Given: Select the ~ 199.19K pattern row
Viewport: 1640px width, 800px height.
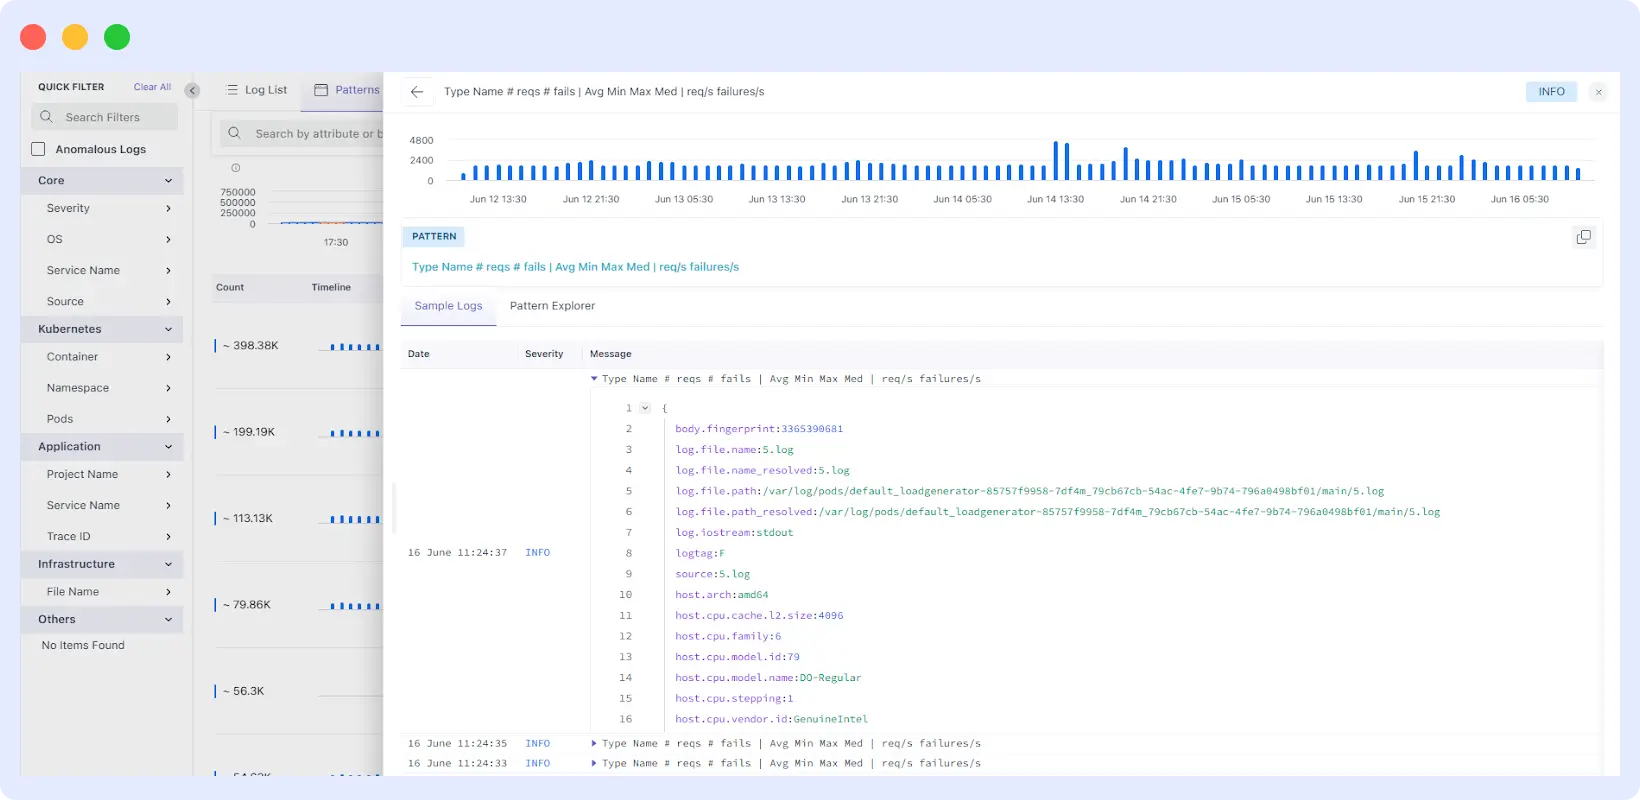Looking at the screenshot, I should pyautogui.click(x=298, y=432).
